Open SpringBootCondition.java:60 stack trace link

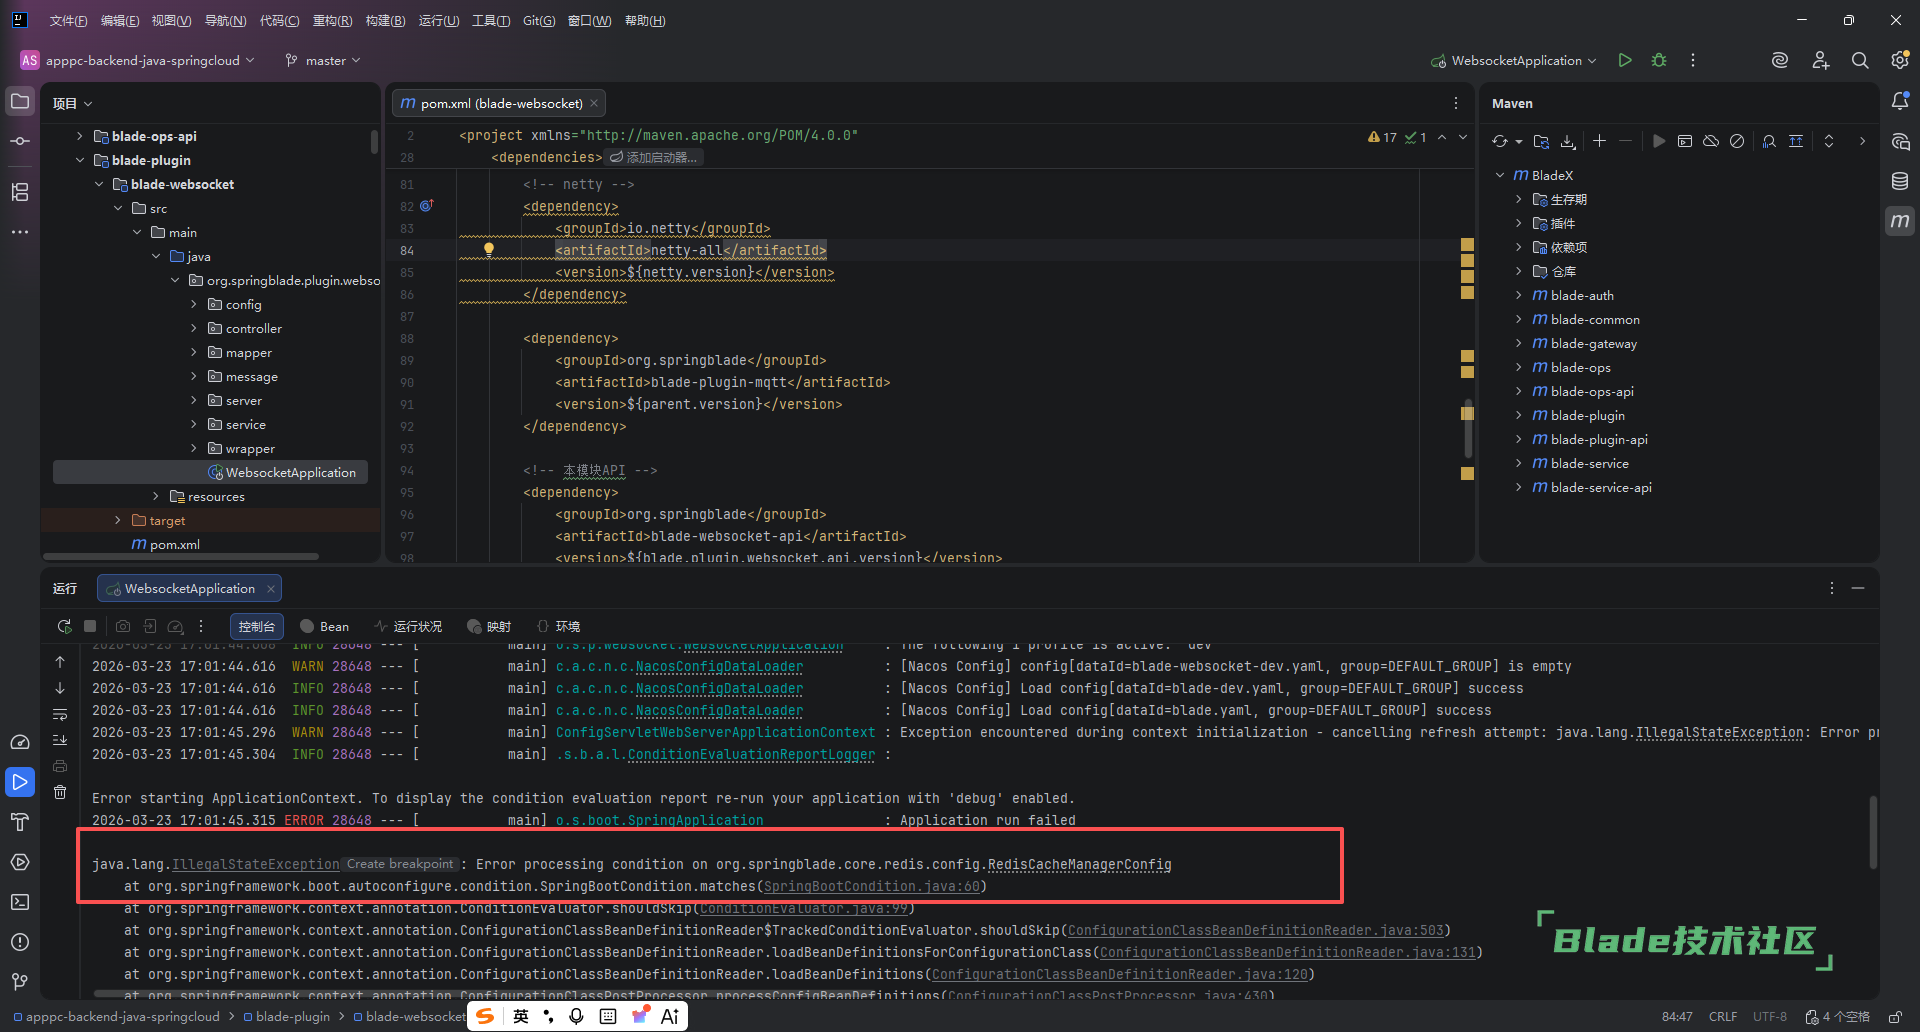pyautogui.click(x=871, y=886)
